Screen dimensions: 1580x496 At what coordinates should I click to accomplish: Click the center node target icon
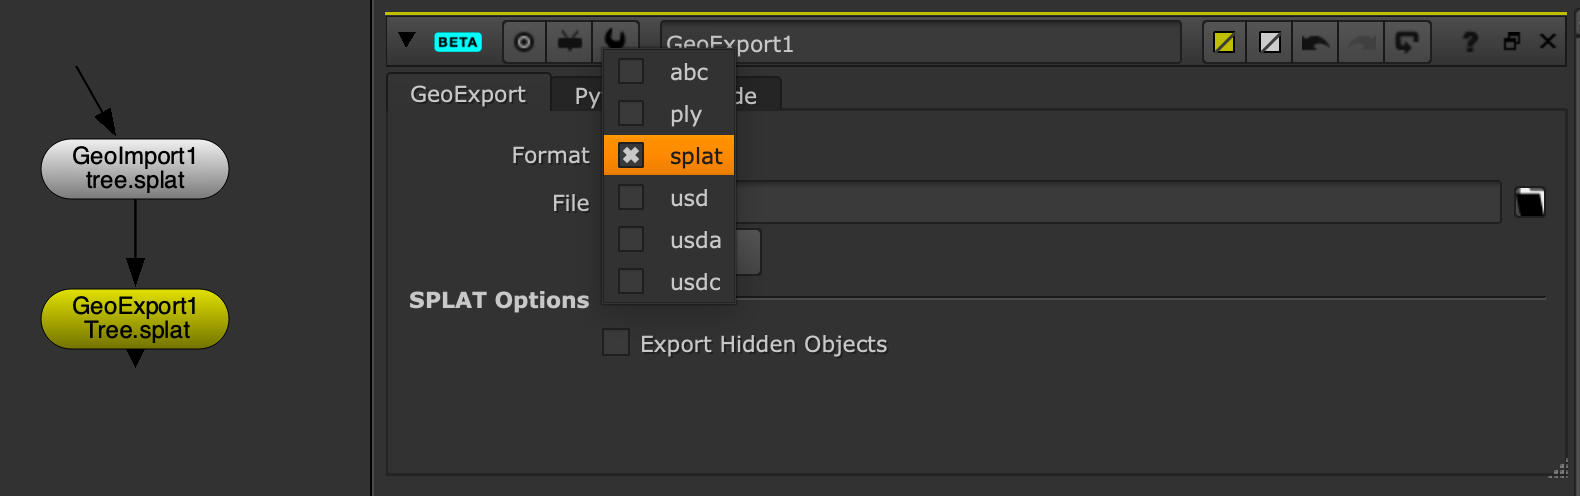point(524,42)
